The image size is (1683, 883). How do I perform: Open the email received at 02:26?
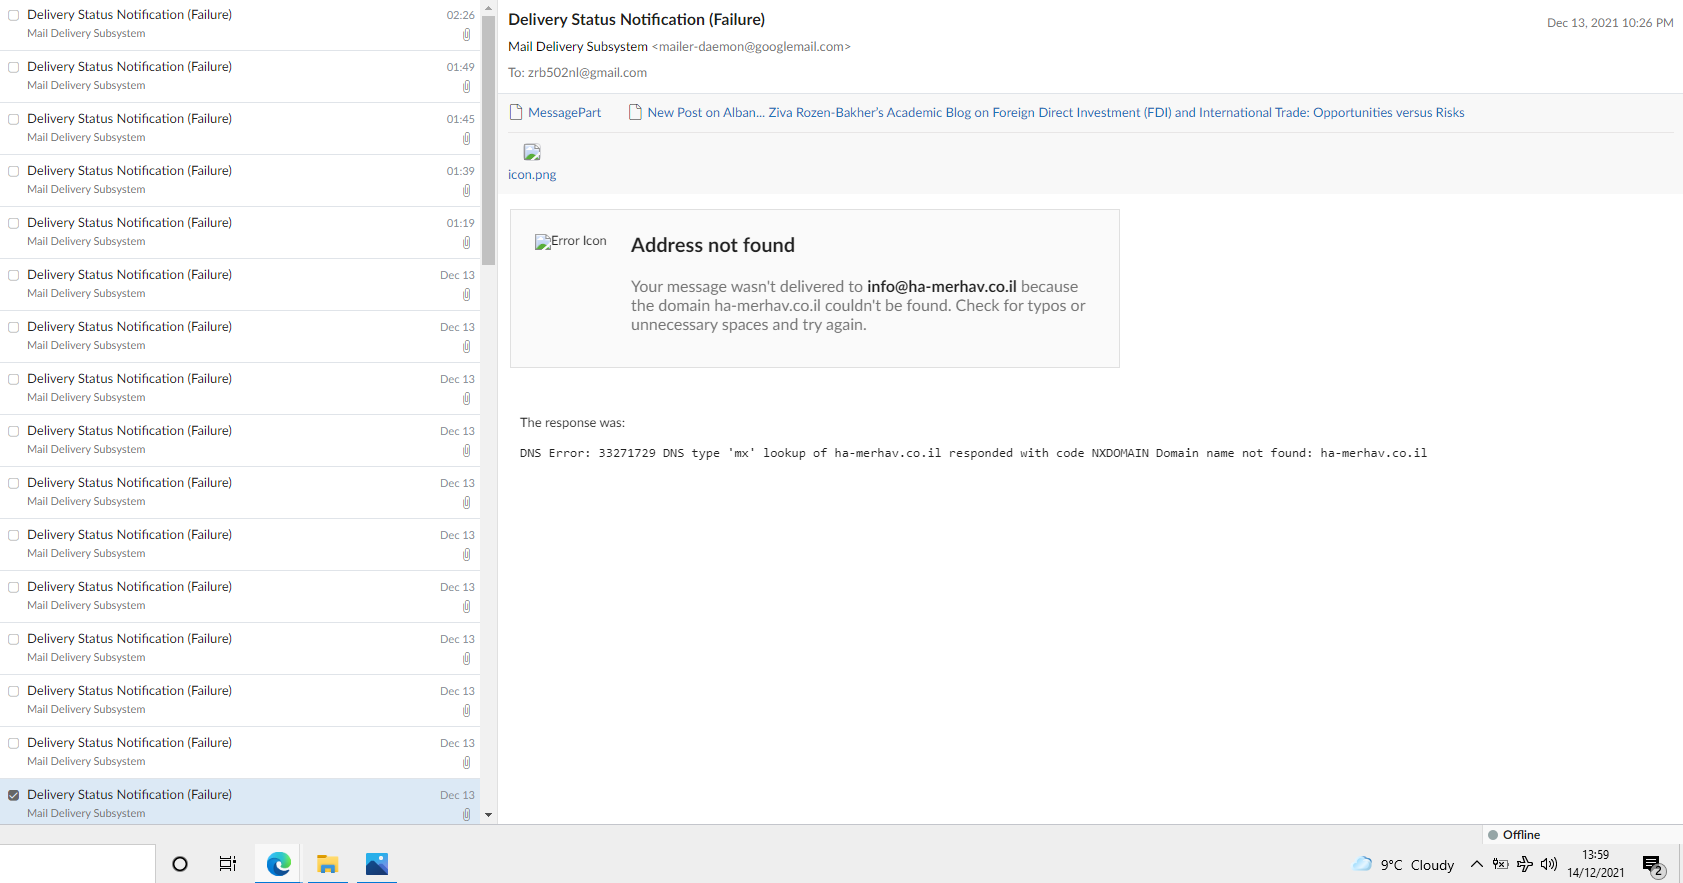240,25
